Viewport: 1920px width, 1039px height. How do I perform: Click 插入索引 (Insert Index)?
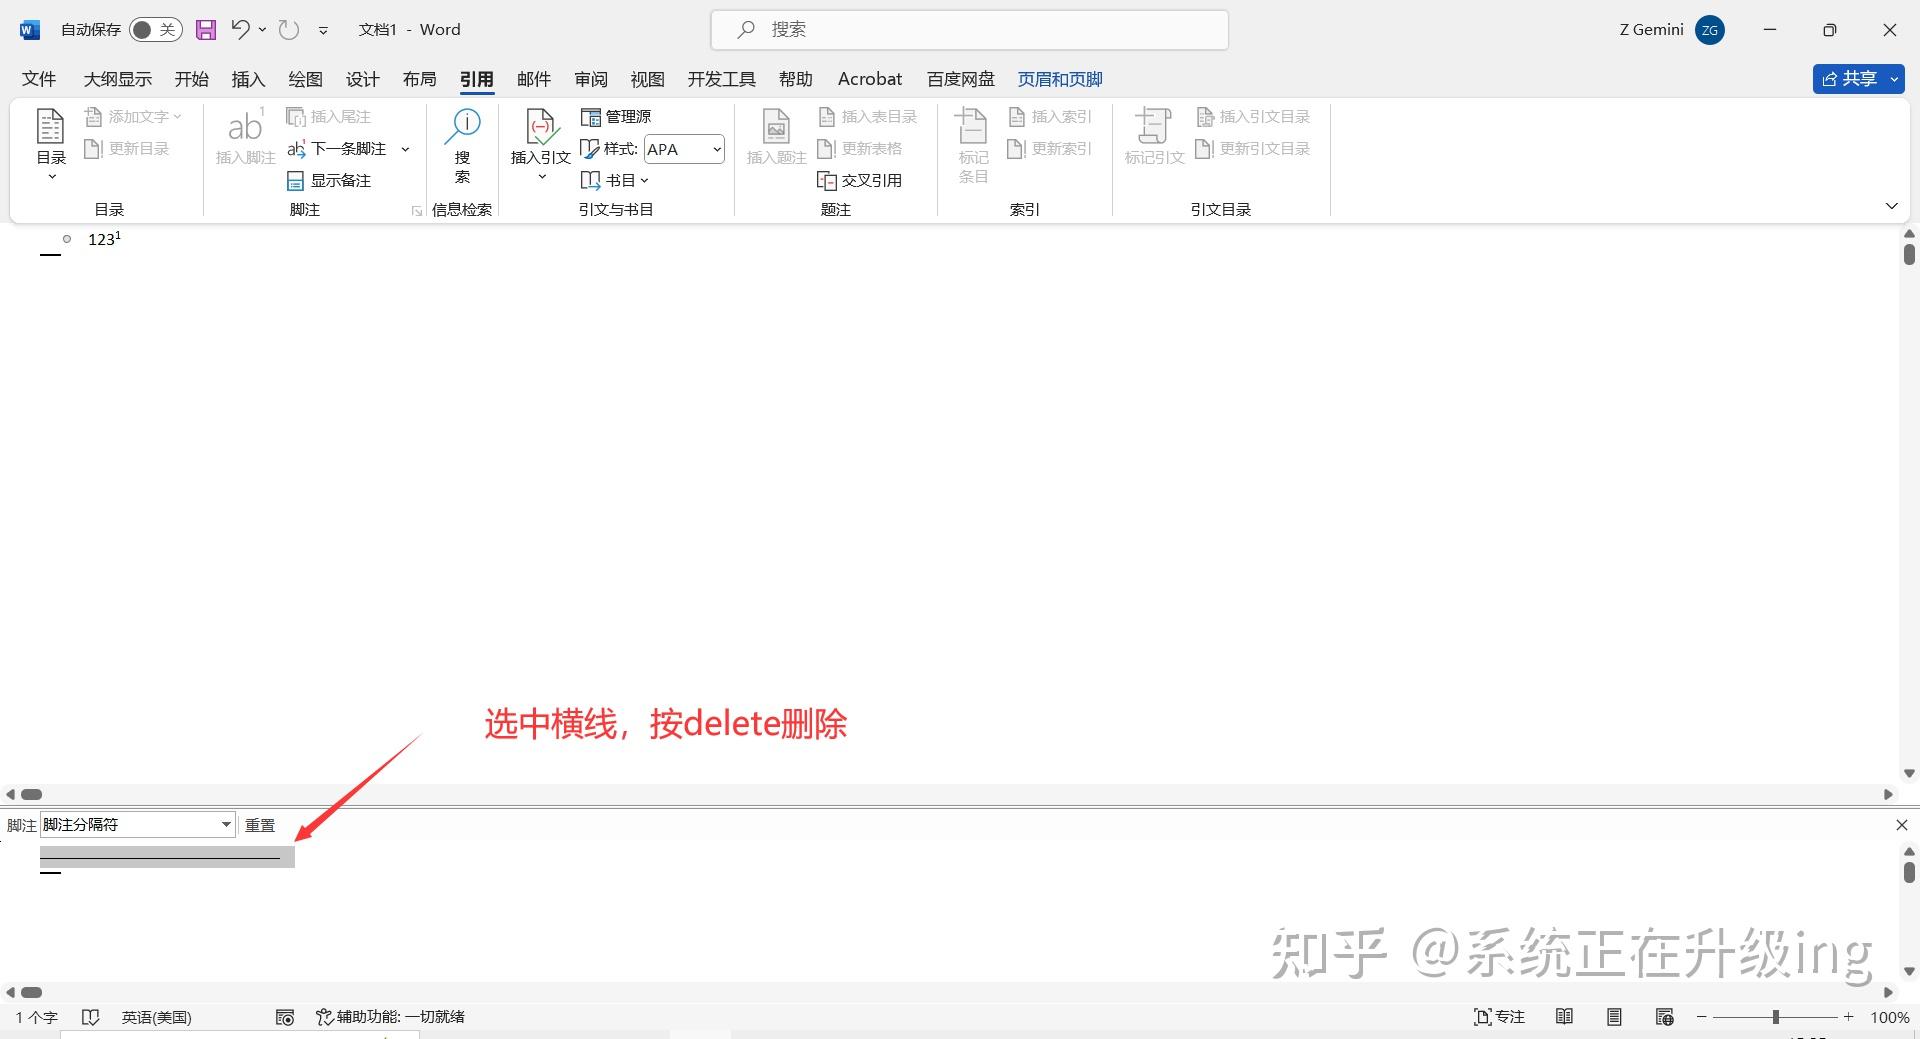(1050, 116)
